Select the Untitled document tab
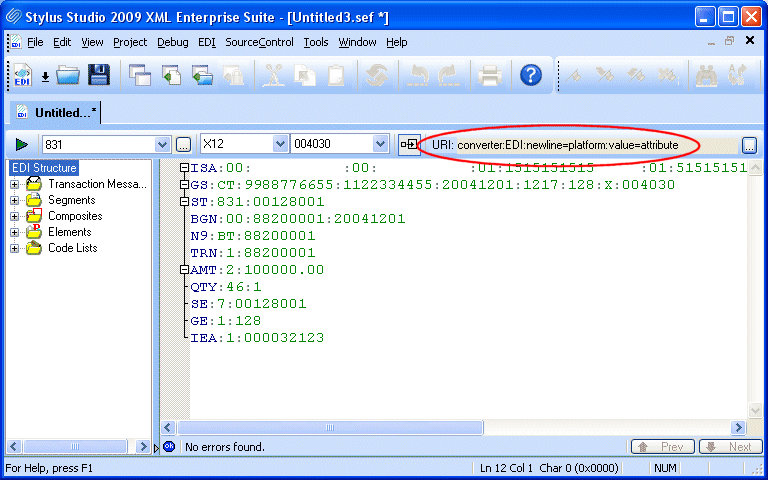Image resolution: width=768 pixels, height=480 pixels. point(55,113)
